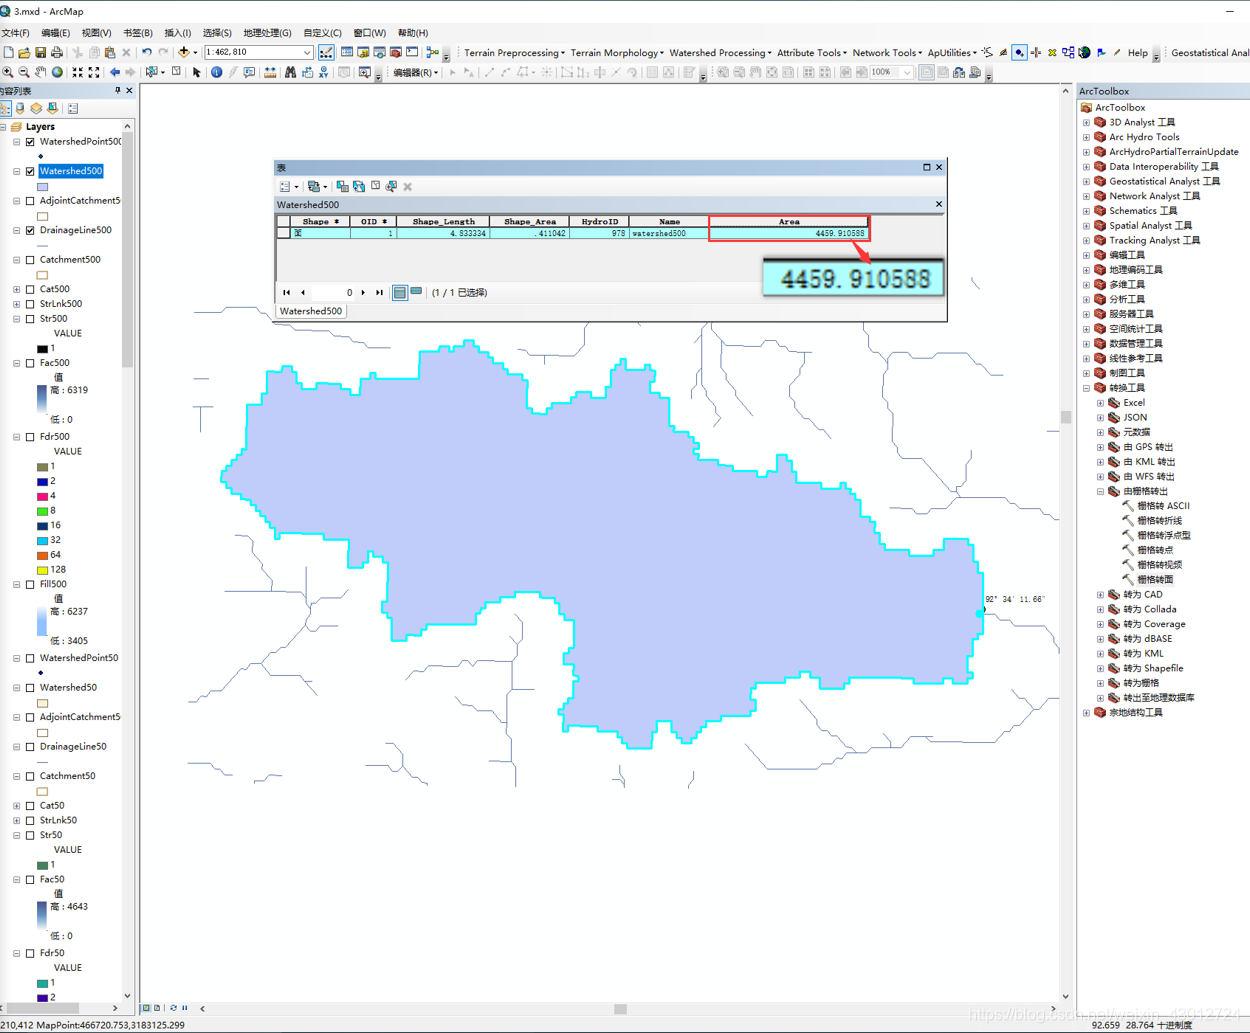Screen dimensions: 1250x1033
Task: Go to last record arrow in table
Action: coord(379,293)
